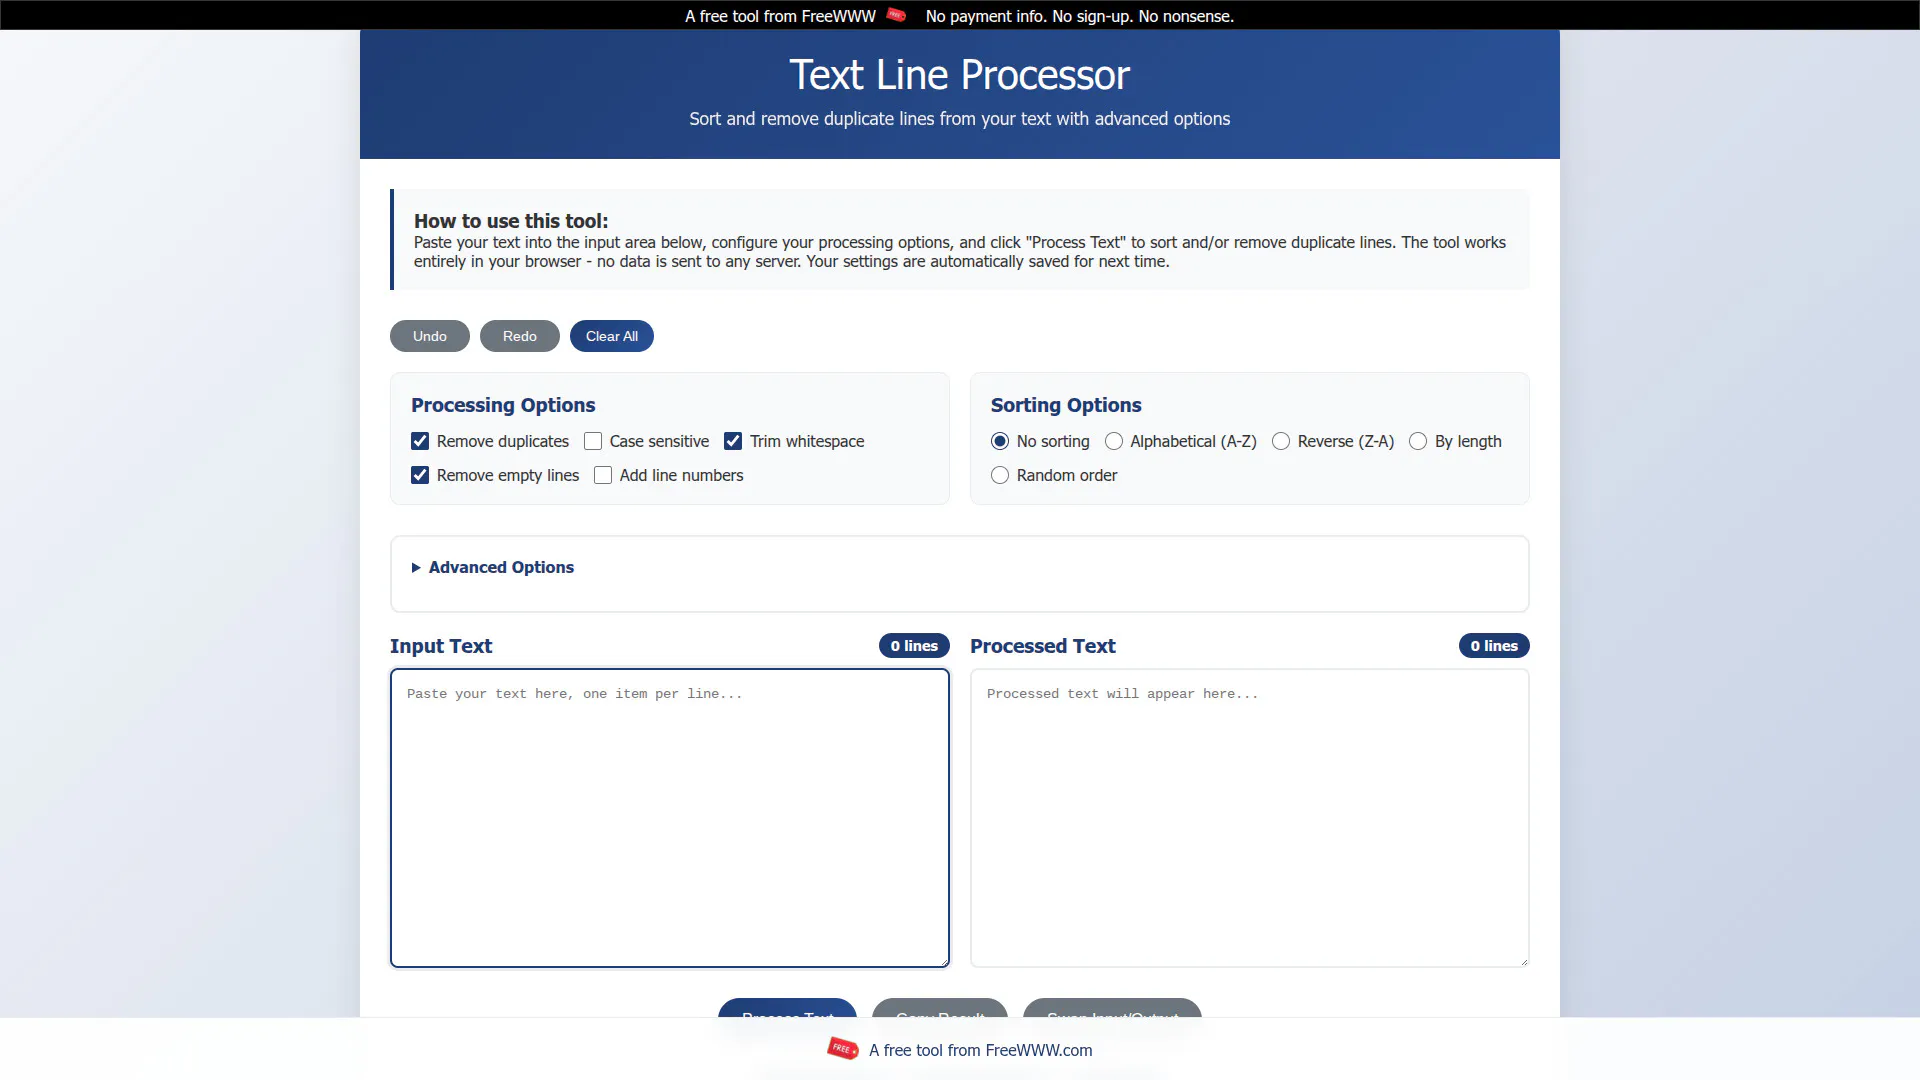This screenshot has width=1920, height=1080.
Task: Expand the Advanced Options section
Action: [492, 567]
